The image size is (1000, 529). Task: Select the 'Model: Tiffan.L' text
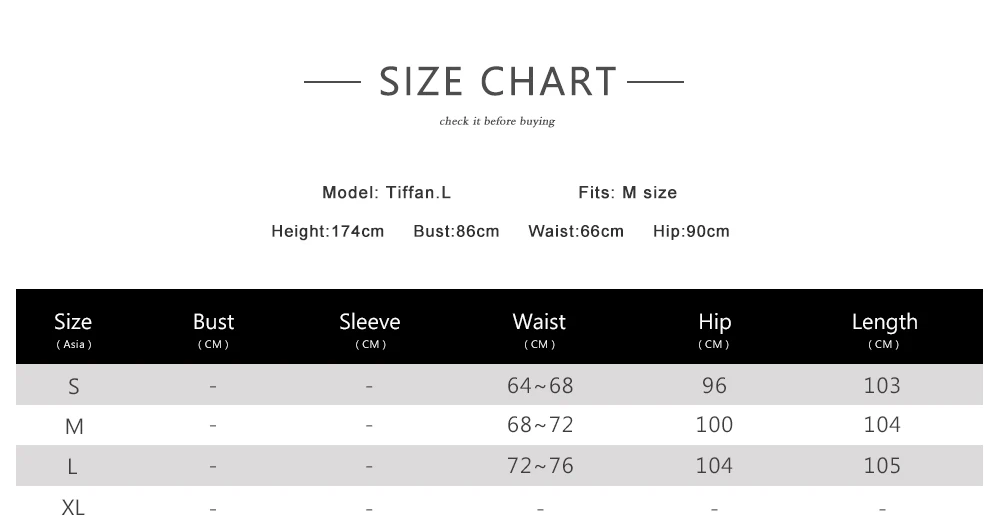pyautogui.click(x=386, y=192)
